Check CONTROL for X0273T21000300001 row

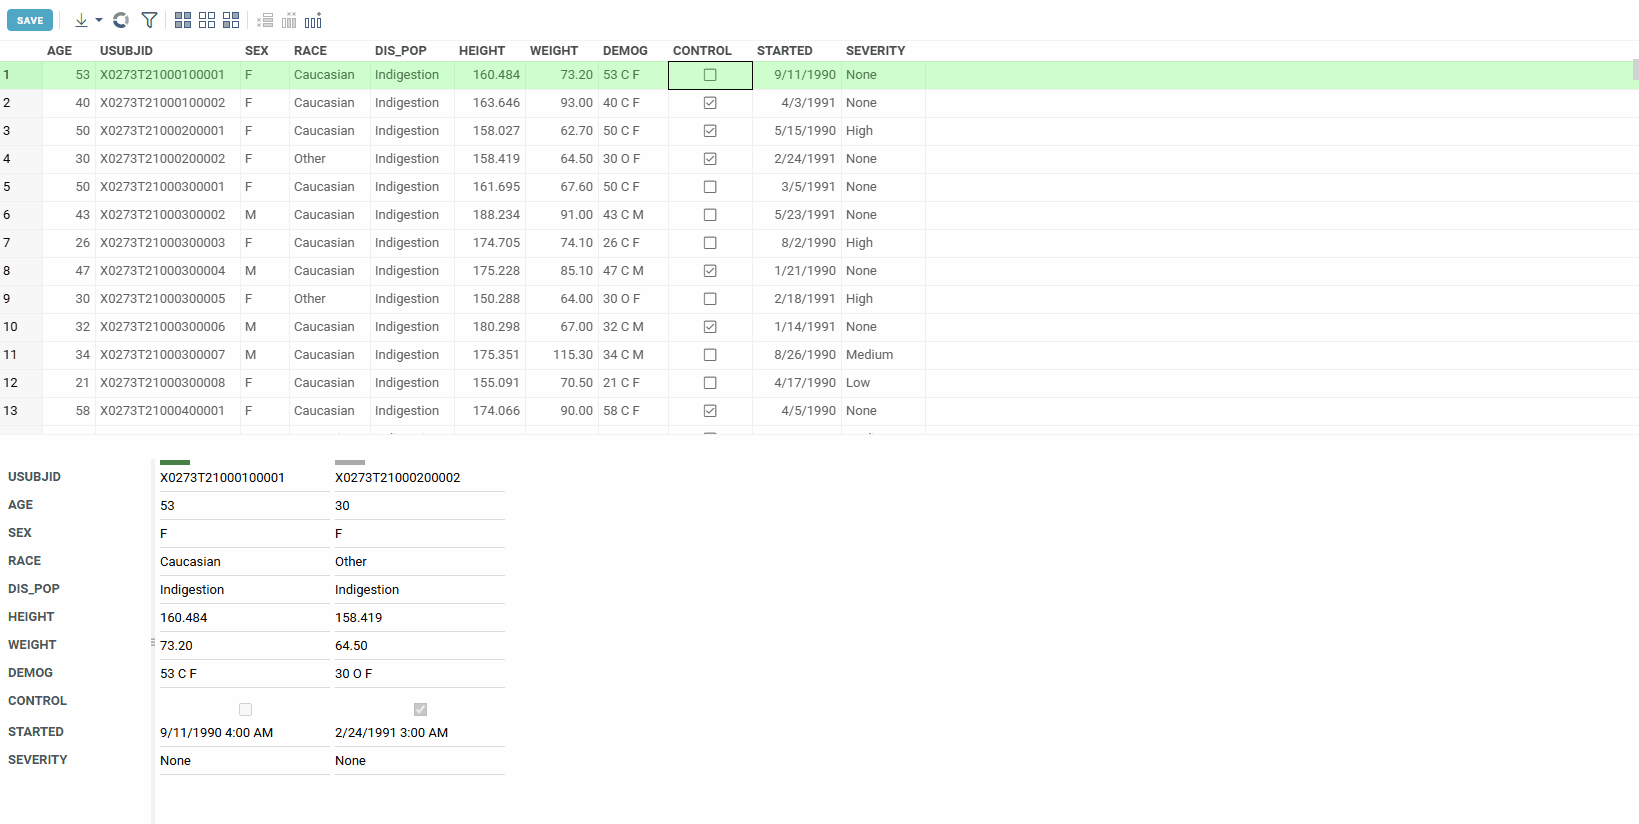tap(710, 187)
